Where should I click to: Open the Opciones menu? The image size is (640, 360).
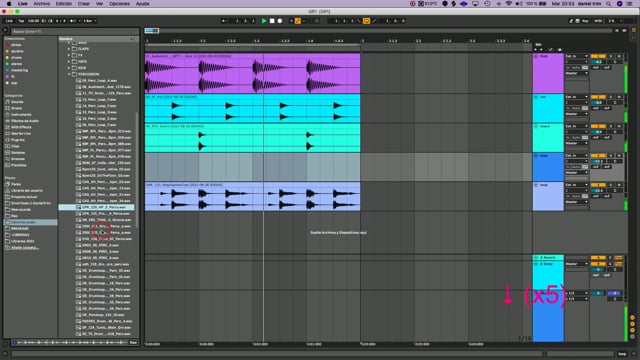click(119, 4)
